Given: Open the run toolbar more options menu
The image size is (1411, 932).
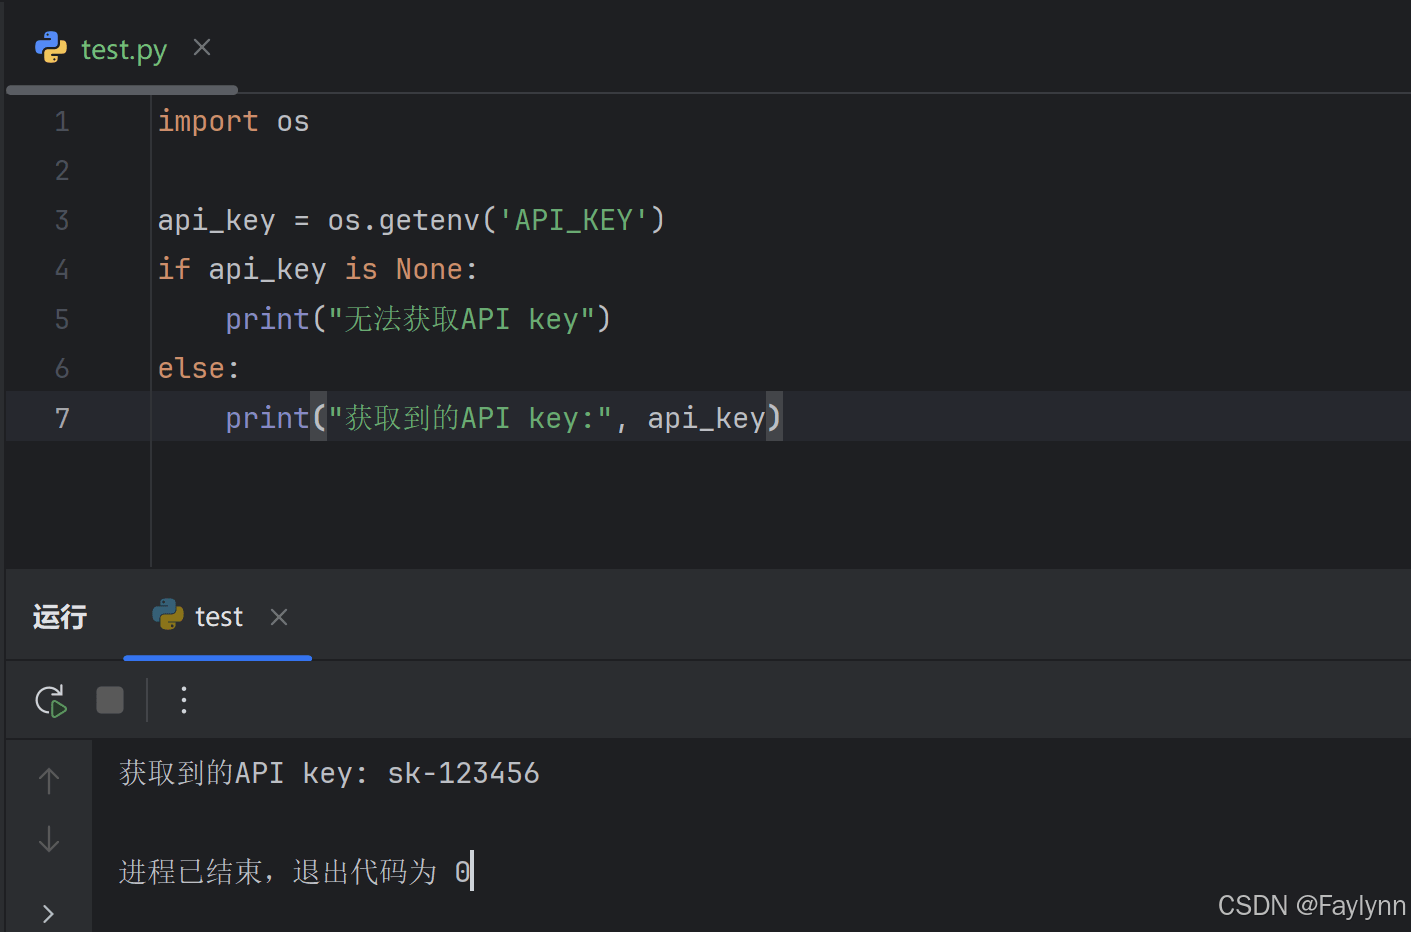Looking at the screenshot, I should tap(184, 700).
